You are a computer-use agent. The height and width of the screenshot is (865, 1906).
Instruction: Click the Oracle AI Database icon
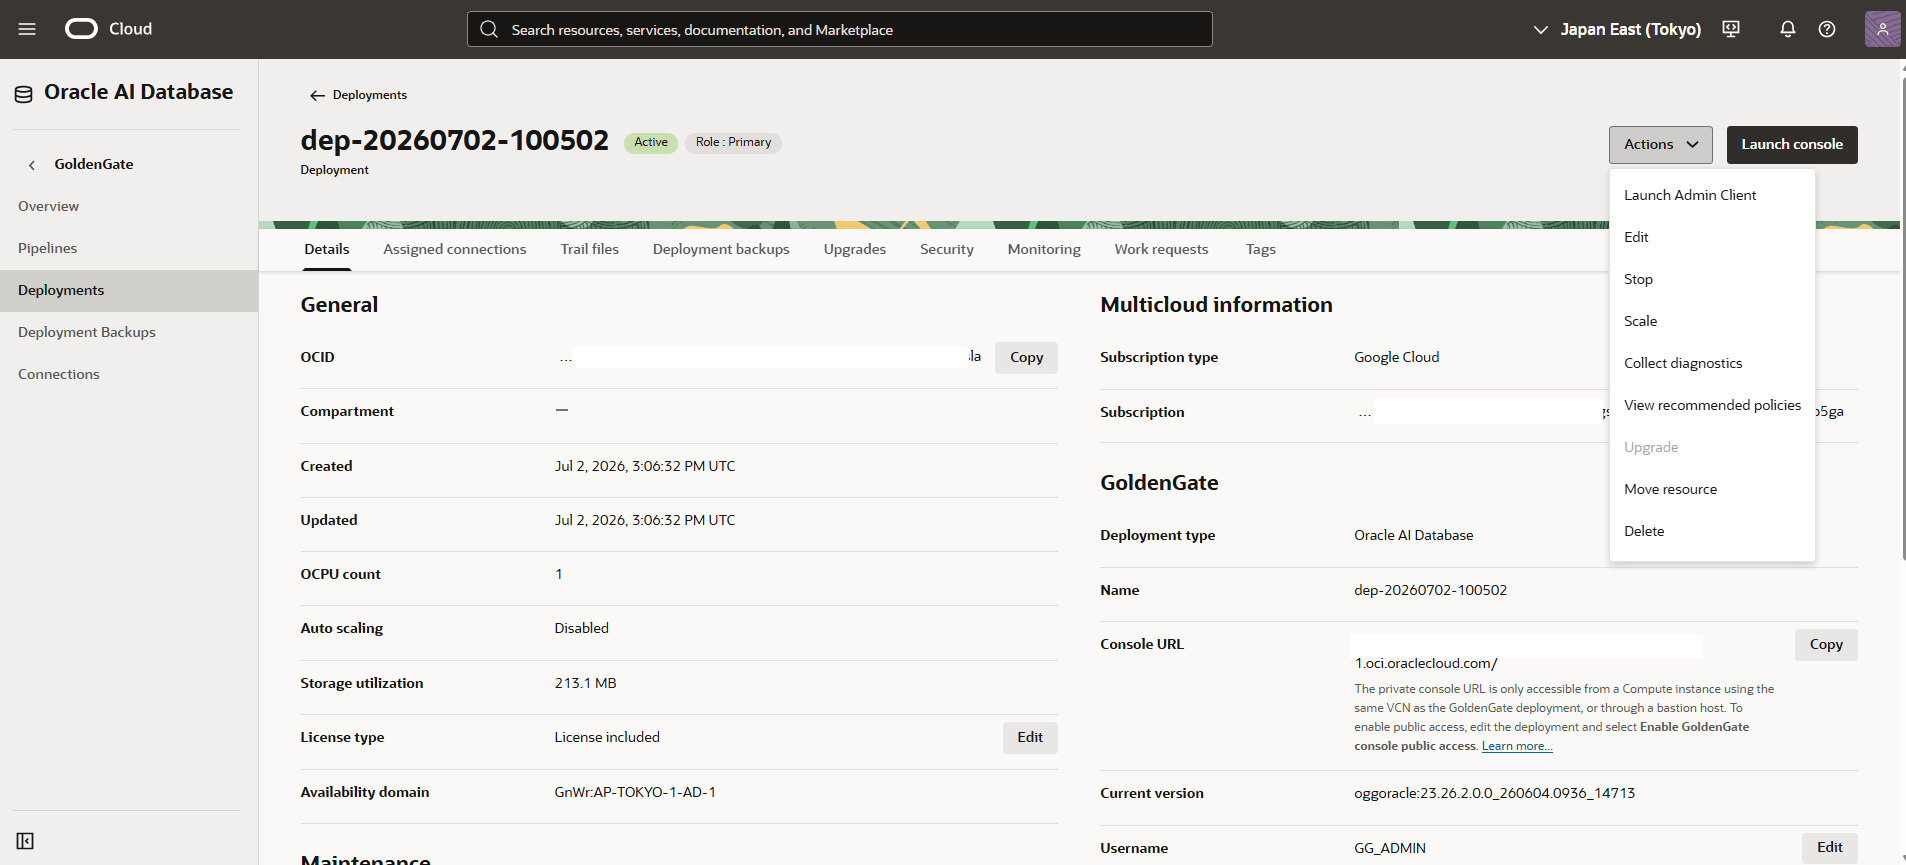click(x=23, y=95)
